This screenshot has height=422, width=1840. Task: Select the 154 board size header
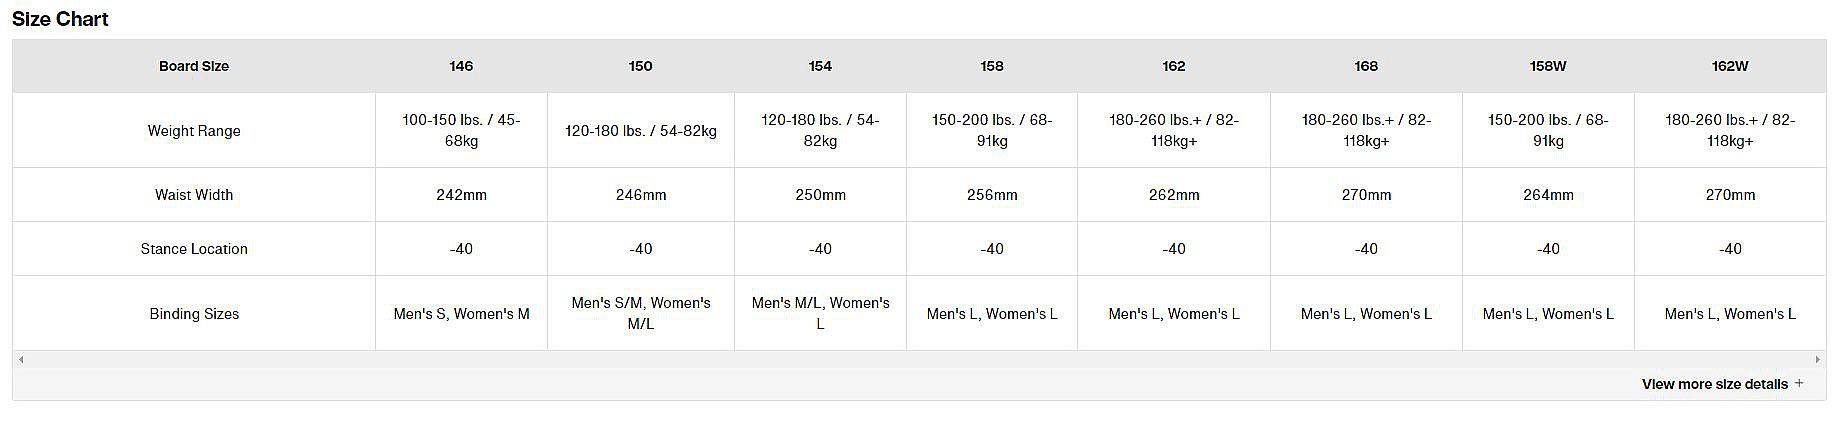[820, 66]
